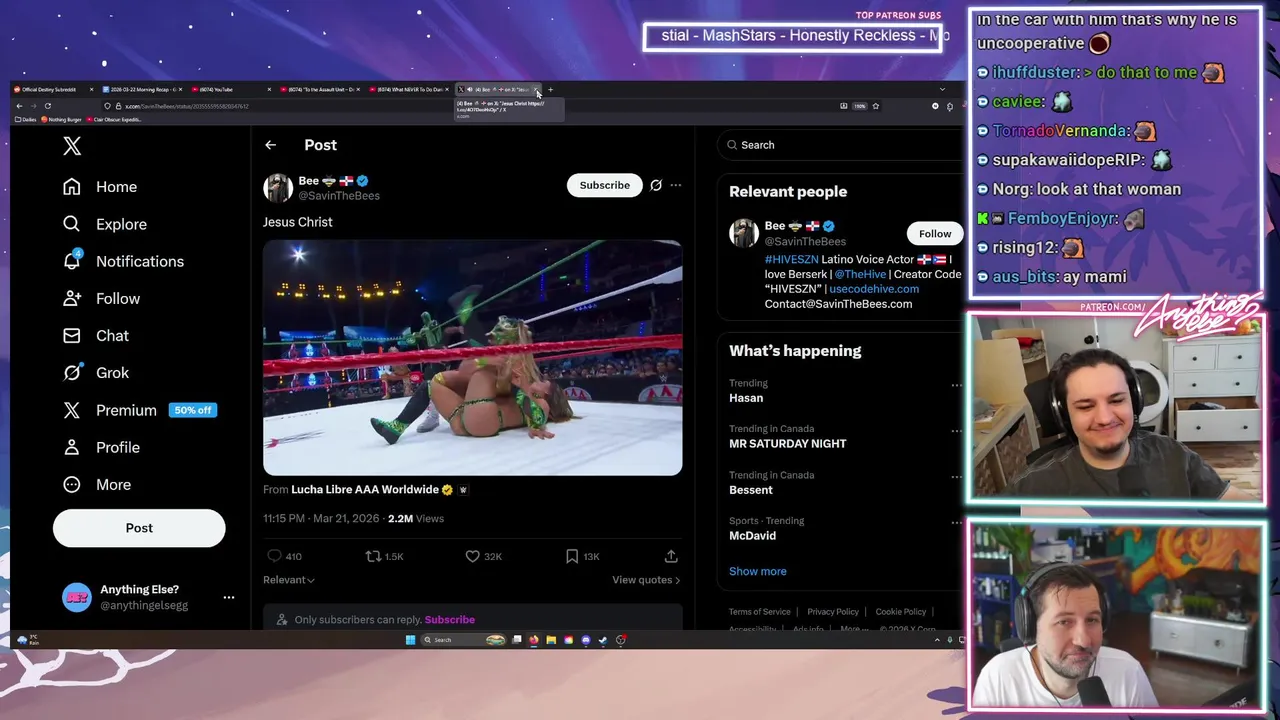Open the Home page from sidebar
The height and width of the screenshot is (720, 1280).
pyautogui.click(x=99, y=187)
